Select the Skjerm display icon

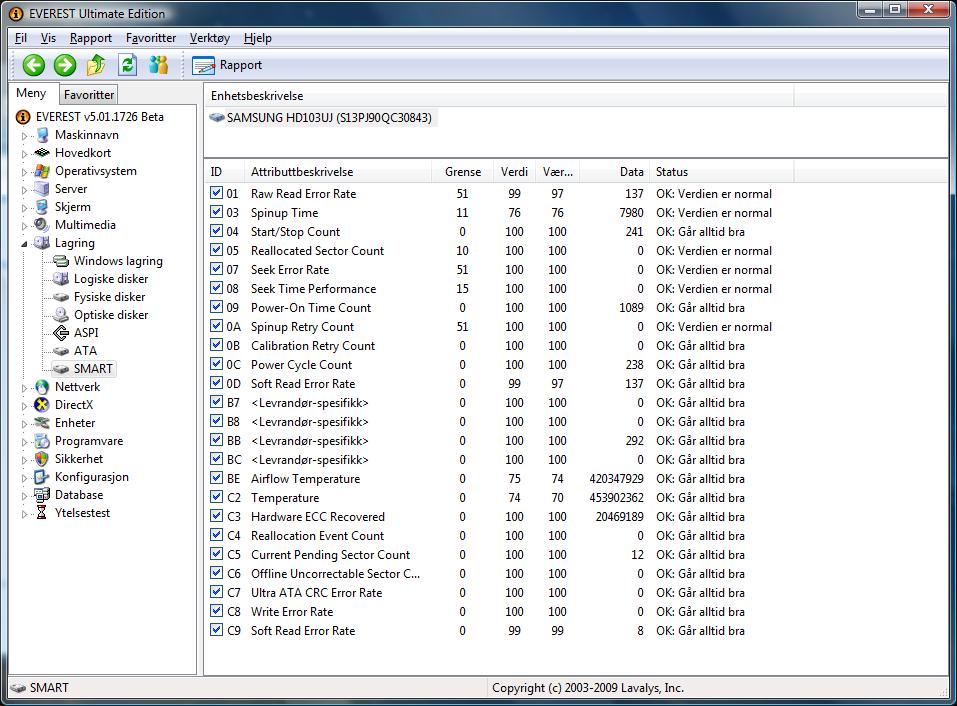pyautogui.click(x=42, y=207)
